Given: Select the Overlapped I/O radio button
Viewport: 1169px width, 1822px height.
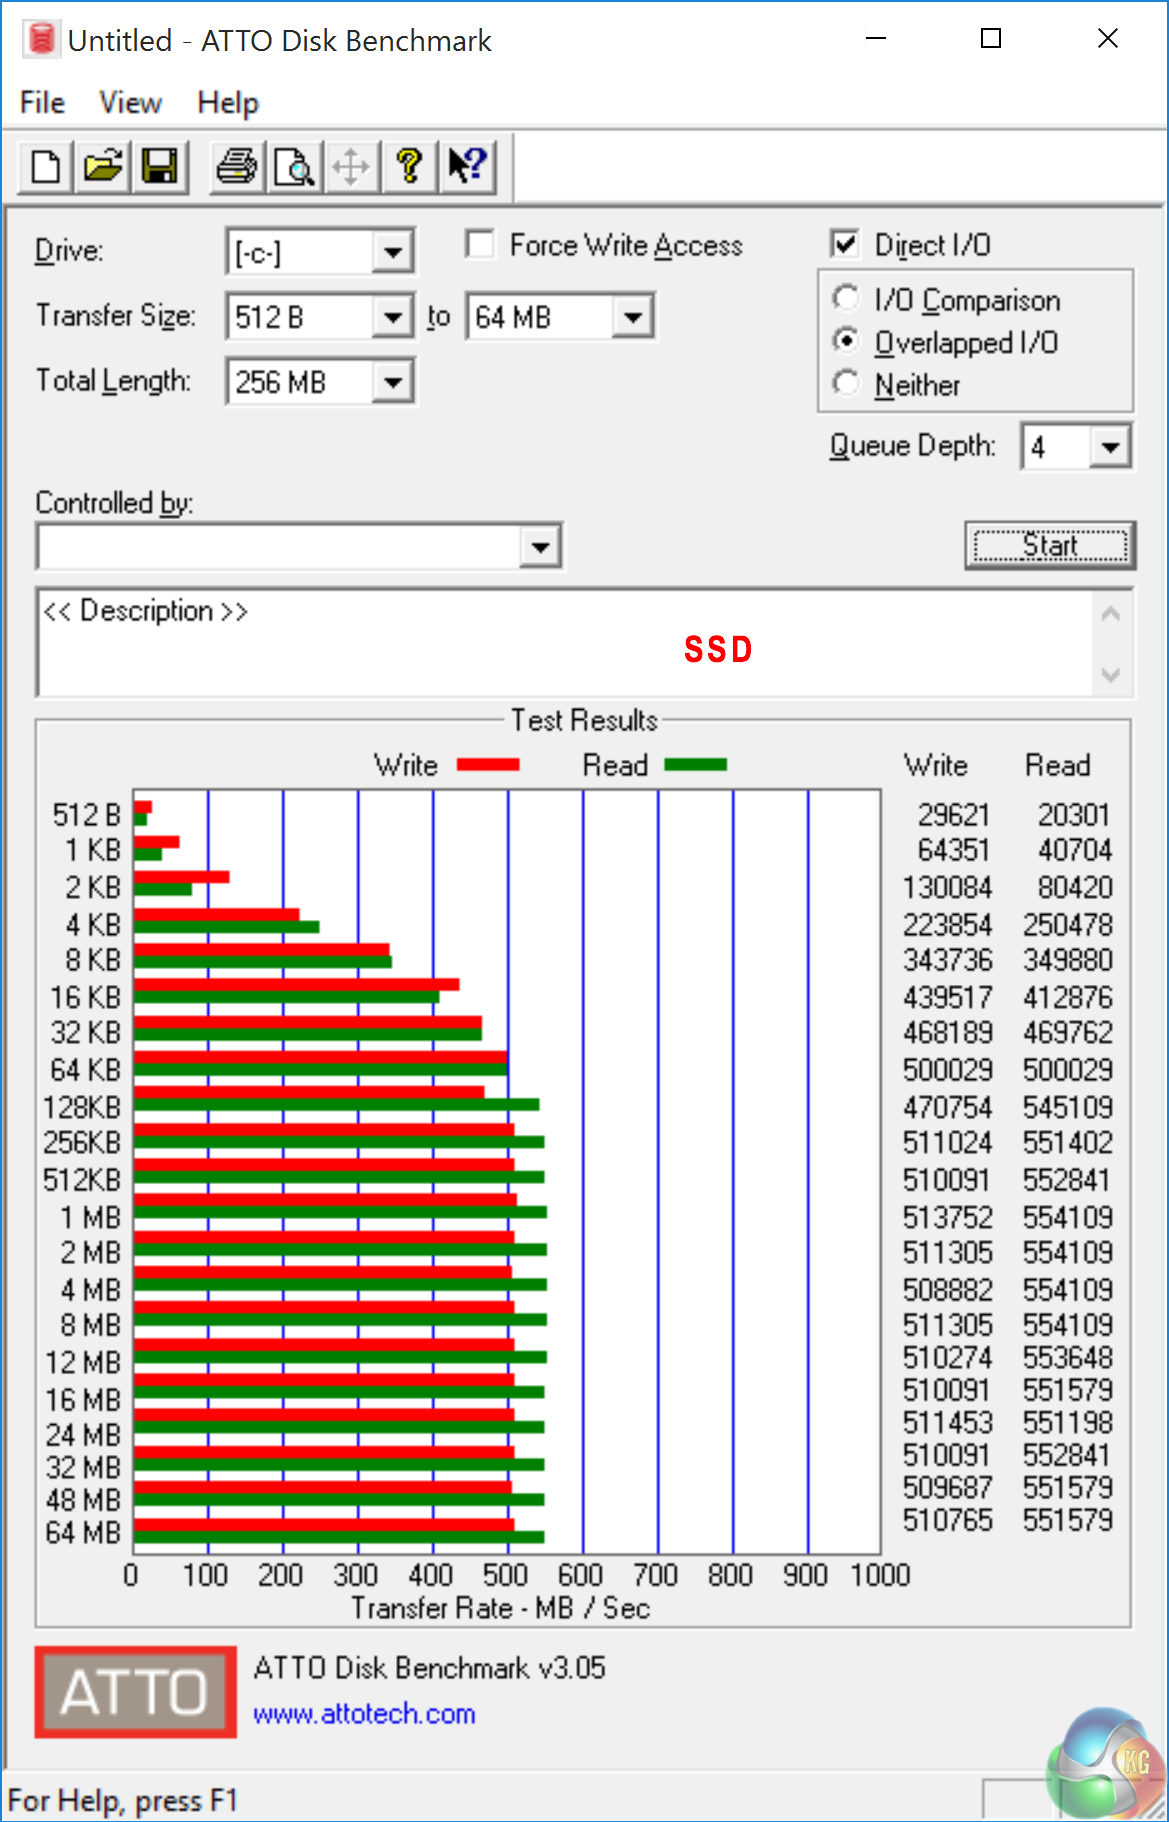Looking at the screenshot, I should coord(846,341).
